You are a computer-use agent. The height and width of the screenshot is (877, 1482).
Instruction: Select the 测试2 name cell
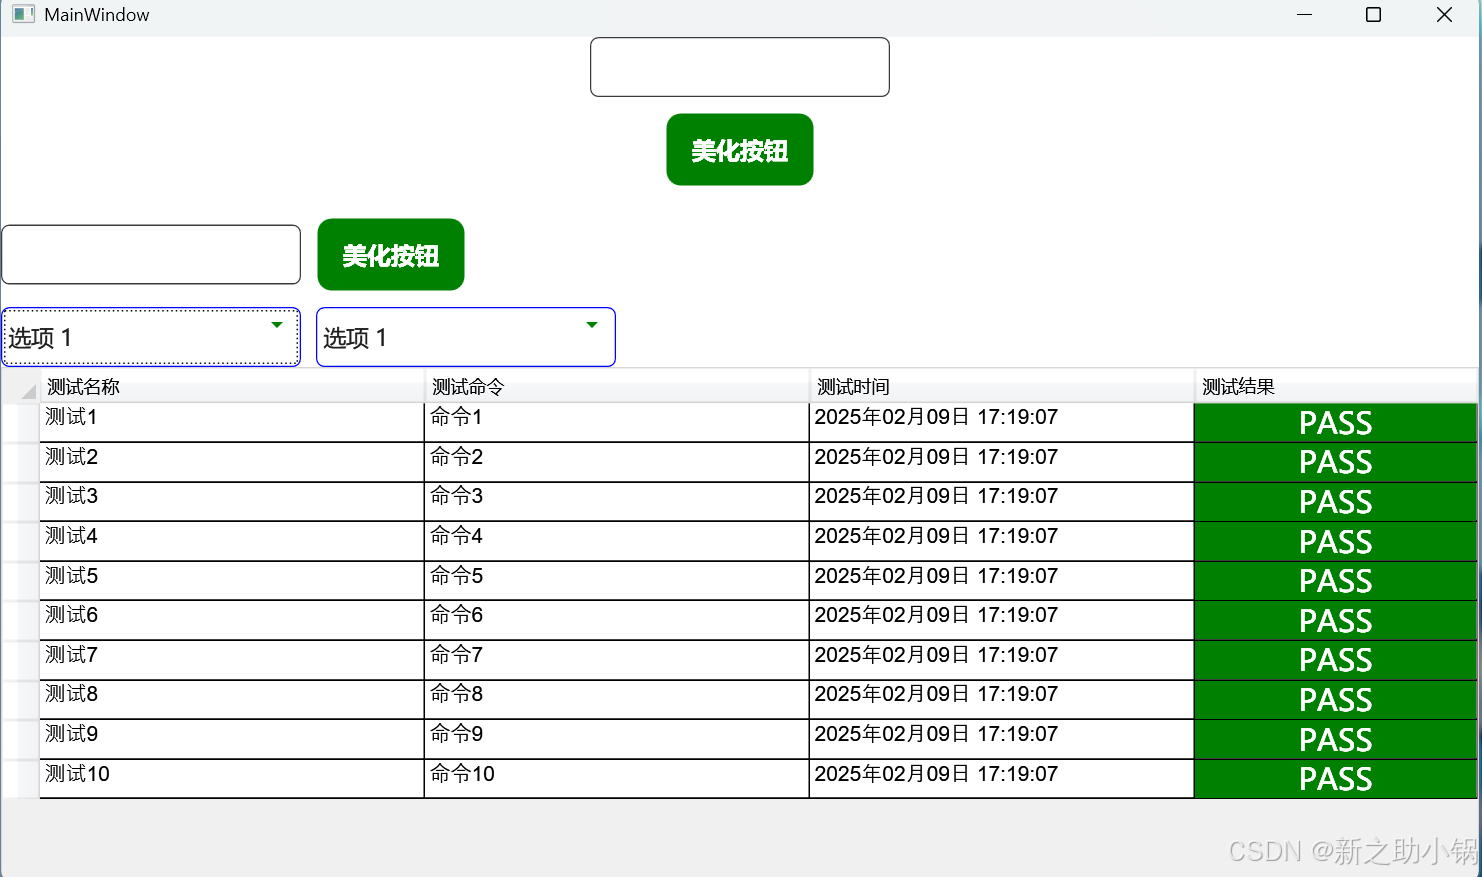tap(232, 462)
